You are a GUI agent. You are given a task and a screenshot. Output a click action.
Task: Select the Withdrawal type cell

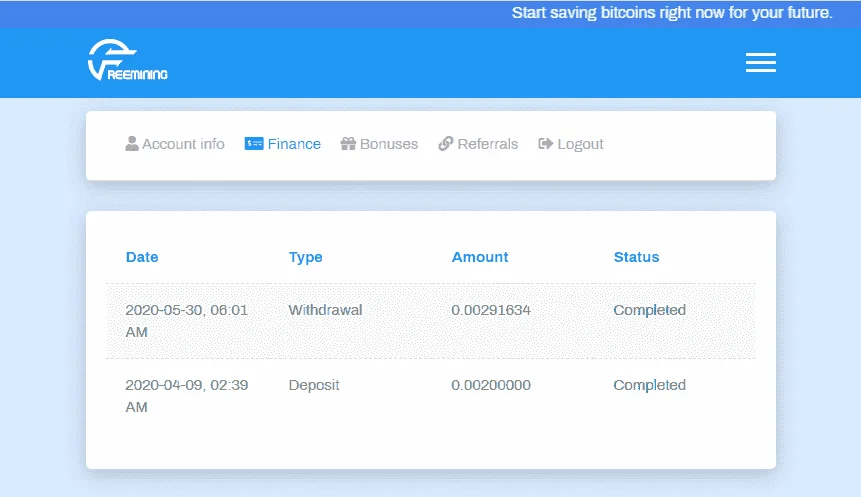click(x=326, y=310)
